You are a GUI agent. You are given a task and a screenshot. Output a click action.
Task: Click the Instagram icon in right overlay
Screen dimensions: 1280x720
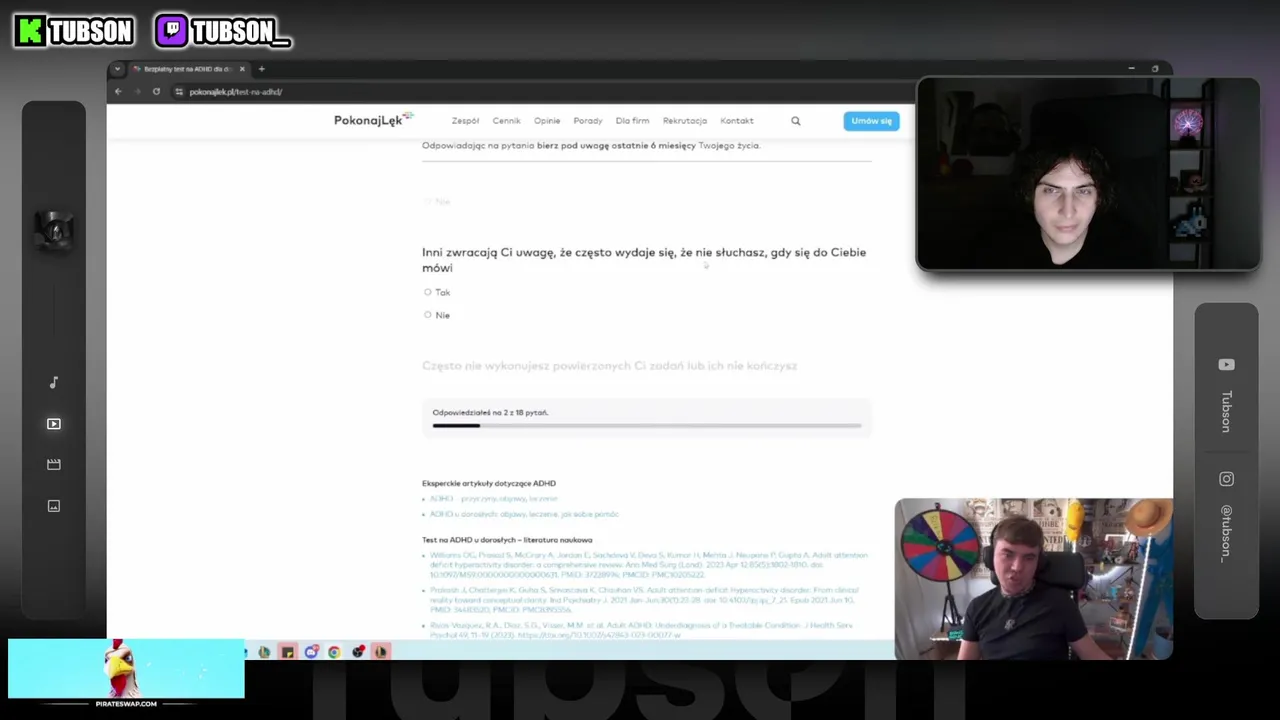pyautogui.click(x=1226, y=479)
